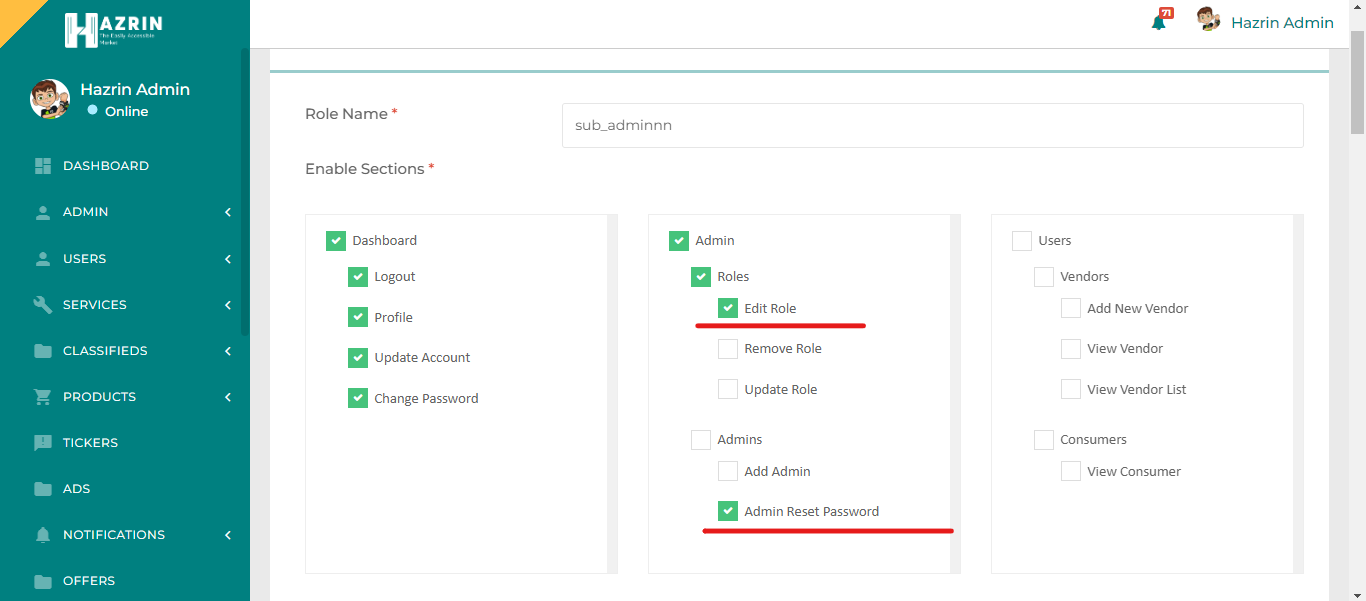The width and height of the screenshot is (1366, 601).
Task: Click the Hazrin Admin profile link
Action: pyautogui.click(x=1282, y=23)
